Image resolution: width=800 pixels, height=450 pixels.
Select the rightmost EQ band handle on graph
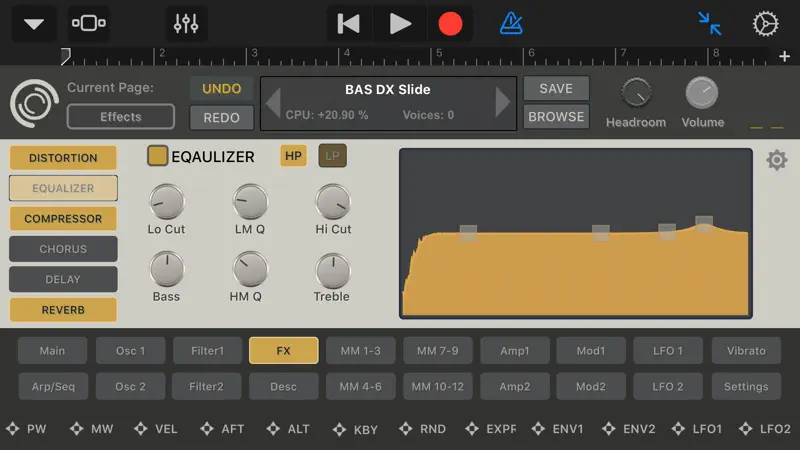point(704,223)
